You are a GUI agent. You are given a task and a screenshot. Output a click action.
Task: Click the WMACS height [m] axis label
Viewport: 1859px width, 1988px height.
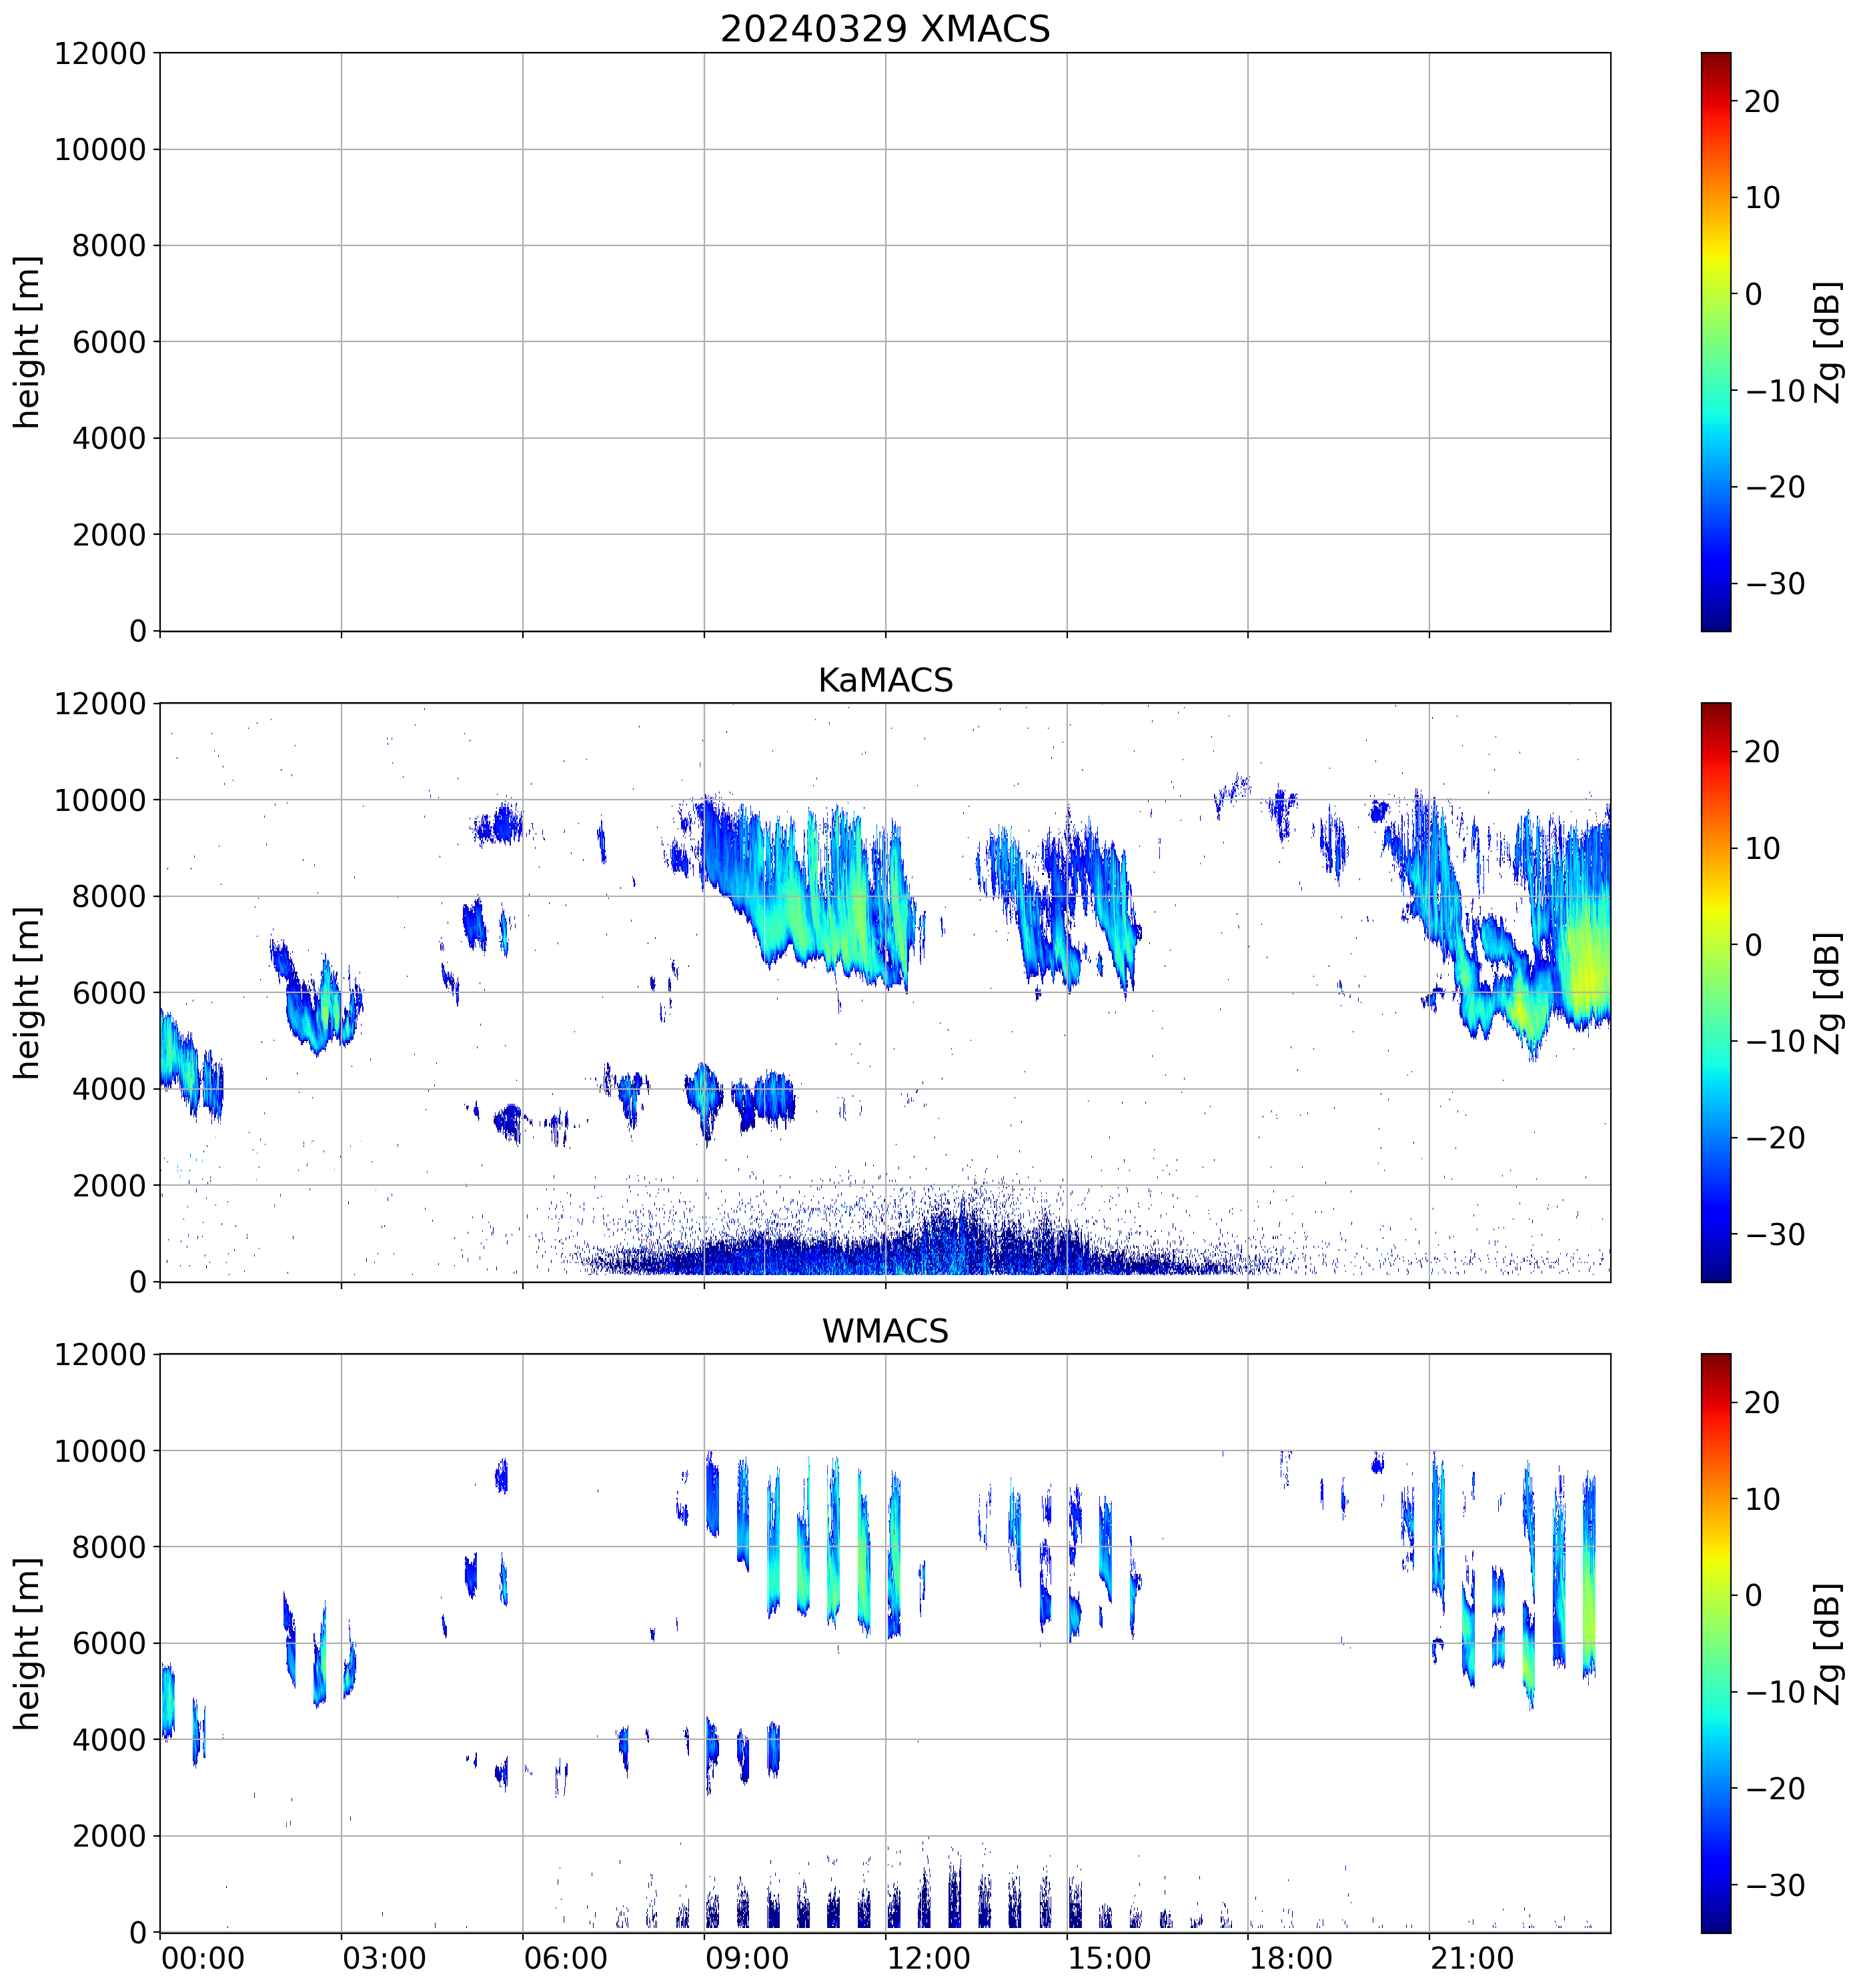tap(27, 1643)
